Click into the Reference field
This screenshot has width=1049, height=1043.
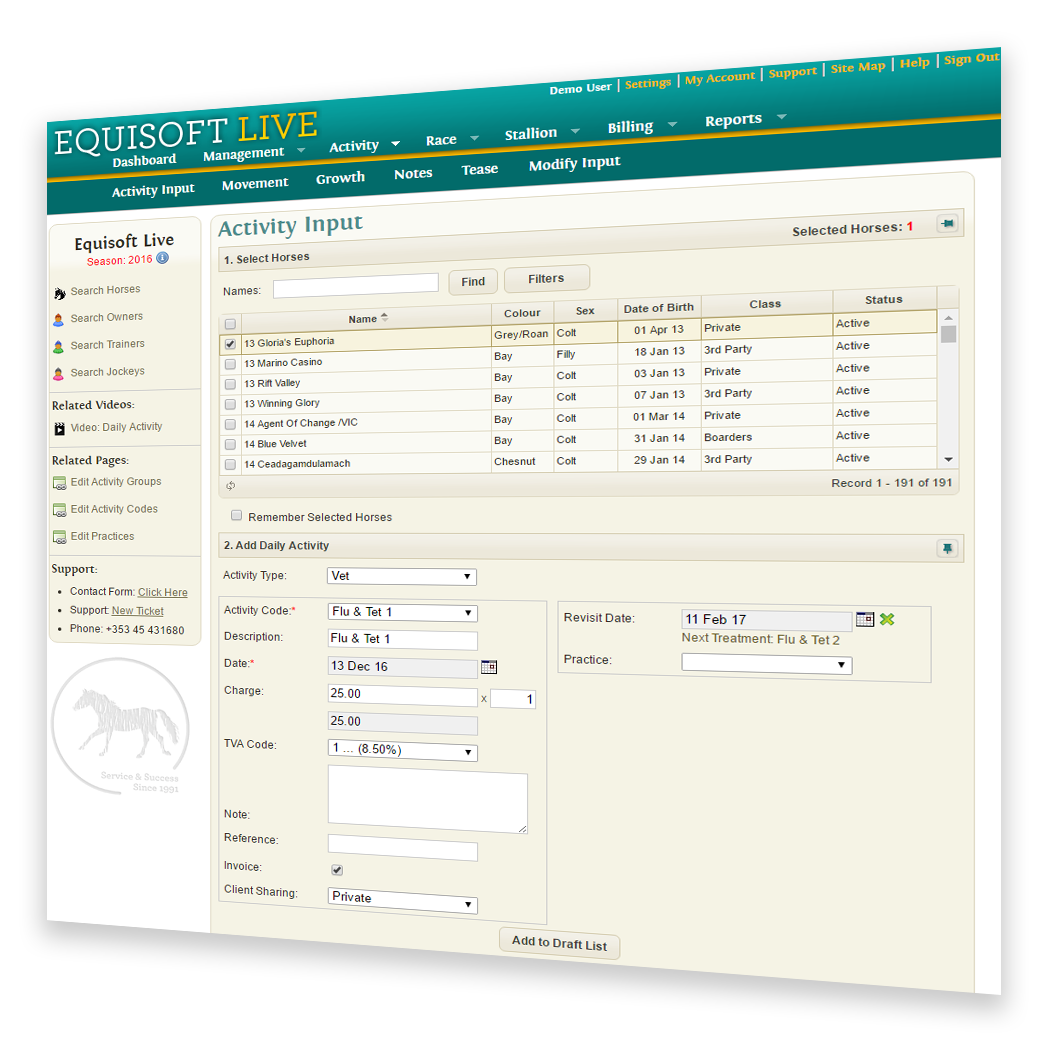[403, 848]
